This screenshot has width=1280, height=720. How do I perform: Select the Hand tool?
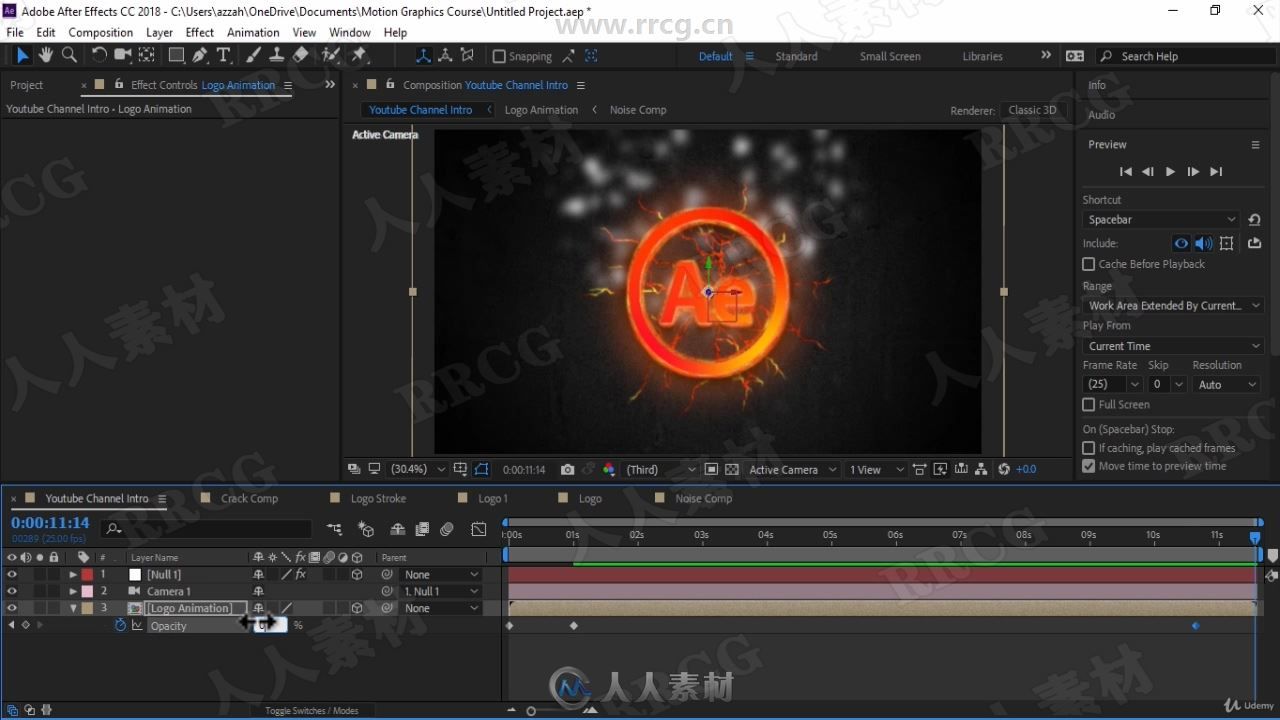coord(46,55)
